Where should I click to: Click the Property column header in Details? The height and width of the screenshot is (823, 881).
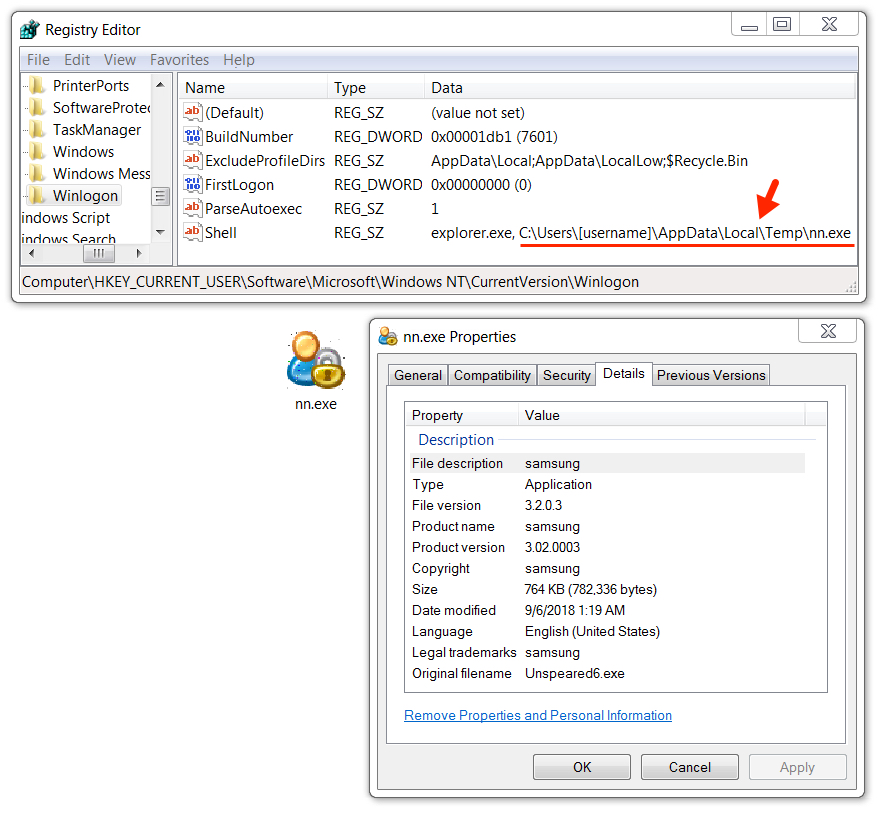(x=462, y=415)
